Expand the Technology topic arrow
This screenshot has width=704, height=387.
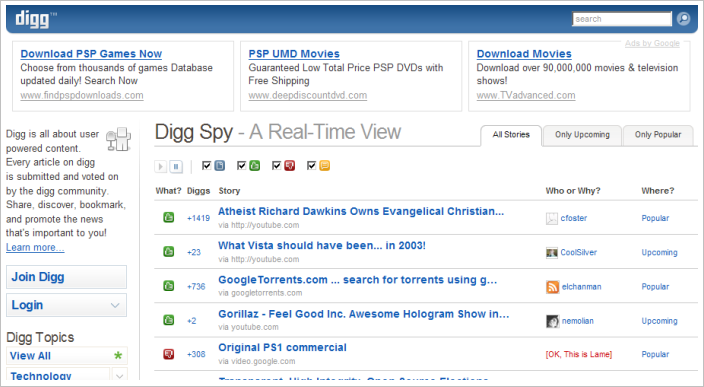tap(119, 376)
